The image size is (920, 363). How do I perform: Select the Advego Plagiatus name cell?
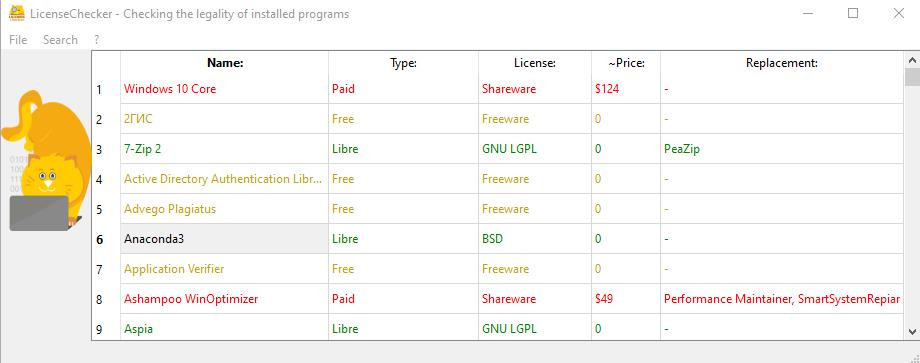pyautogui.click(x=225, y=209)
